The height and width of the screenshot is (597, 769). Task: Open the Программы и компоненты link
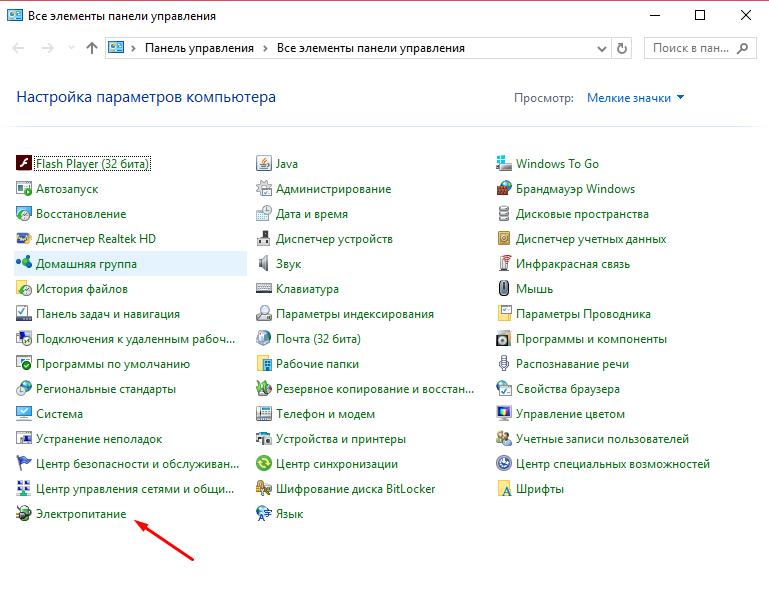tap(590, 339)
